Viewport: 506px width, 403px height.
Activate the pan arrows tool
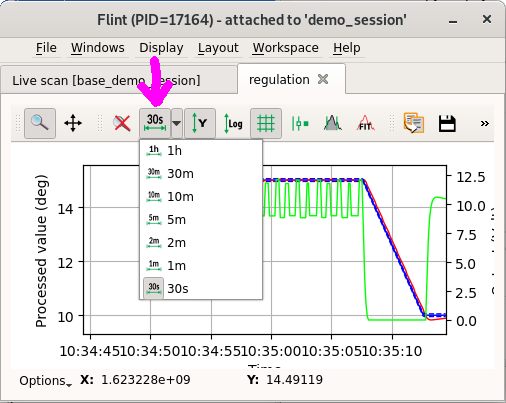click(73, 123)
